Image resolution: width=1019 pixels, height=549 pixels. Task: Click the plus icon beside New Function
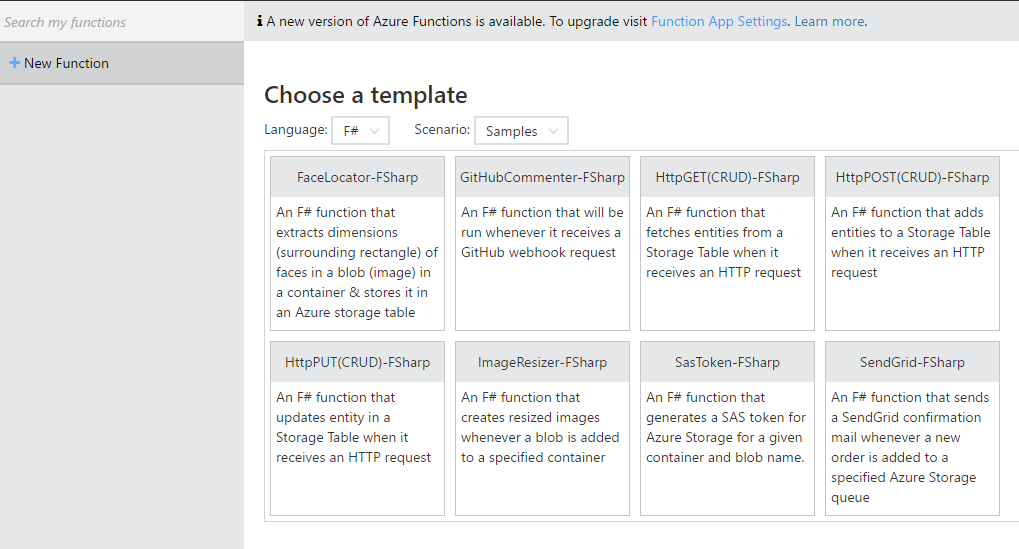14,63
